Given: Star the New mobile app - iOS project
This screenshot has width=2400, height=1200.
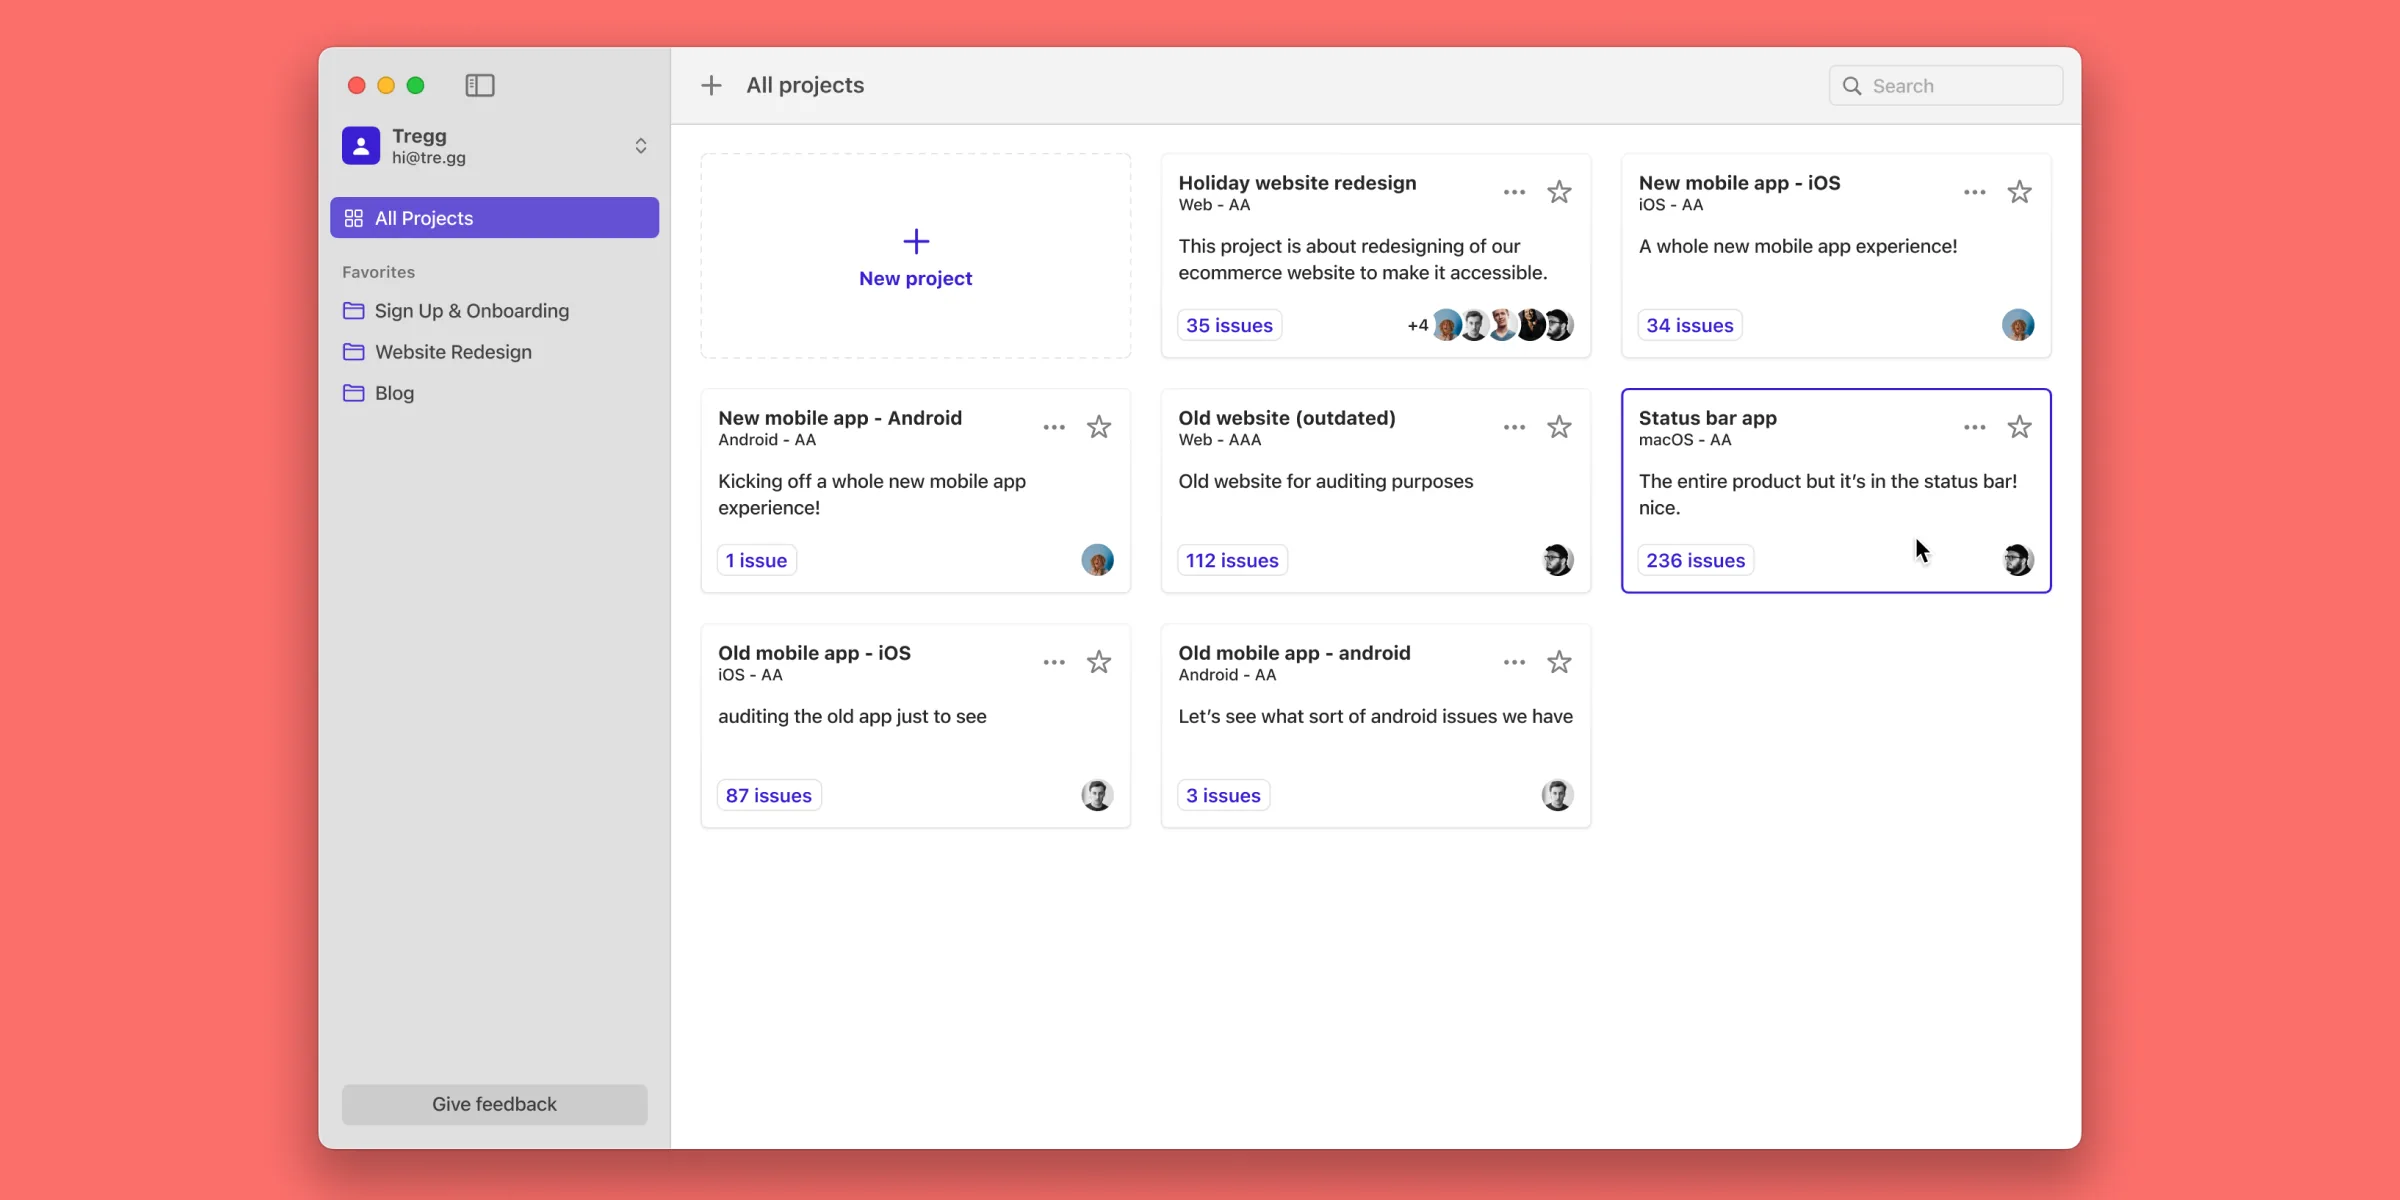Looking at the screenshot, I should click(2019, 191).
